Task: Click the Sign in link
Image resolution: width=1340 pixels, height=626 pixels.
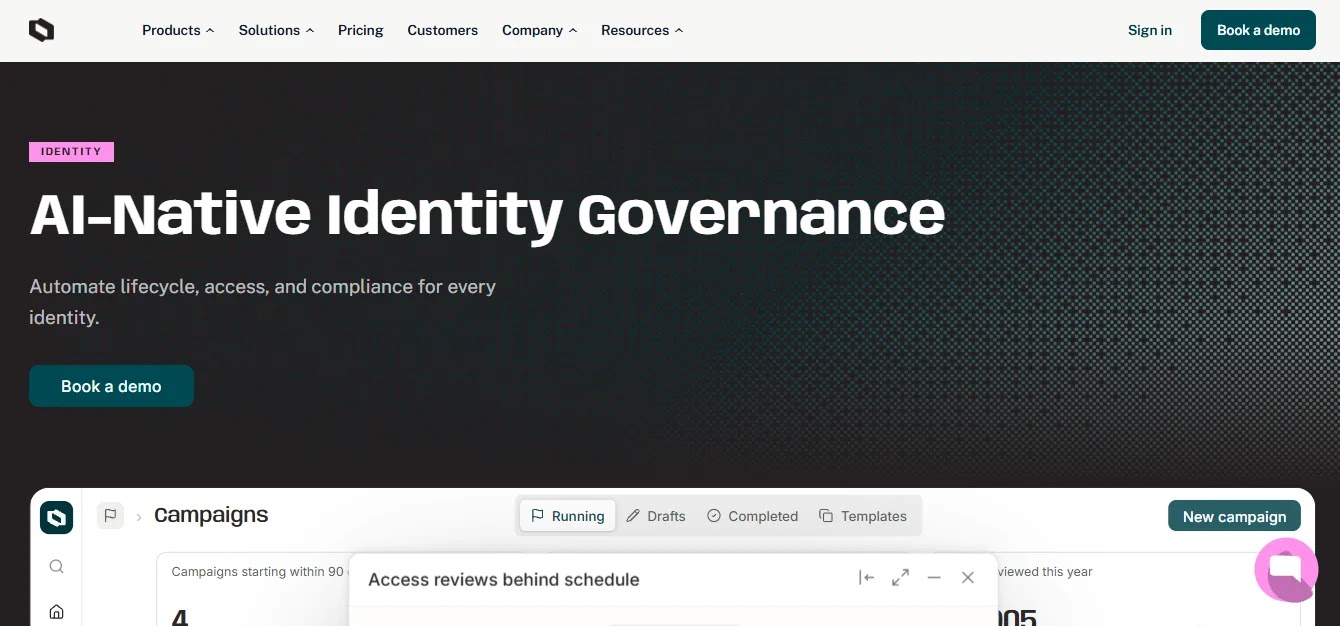Action: pos(1150,30)
